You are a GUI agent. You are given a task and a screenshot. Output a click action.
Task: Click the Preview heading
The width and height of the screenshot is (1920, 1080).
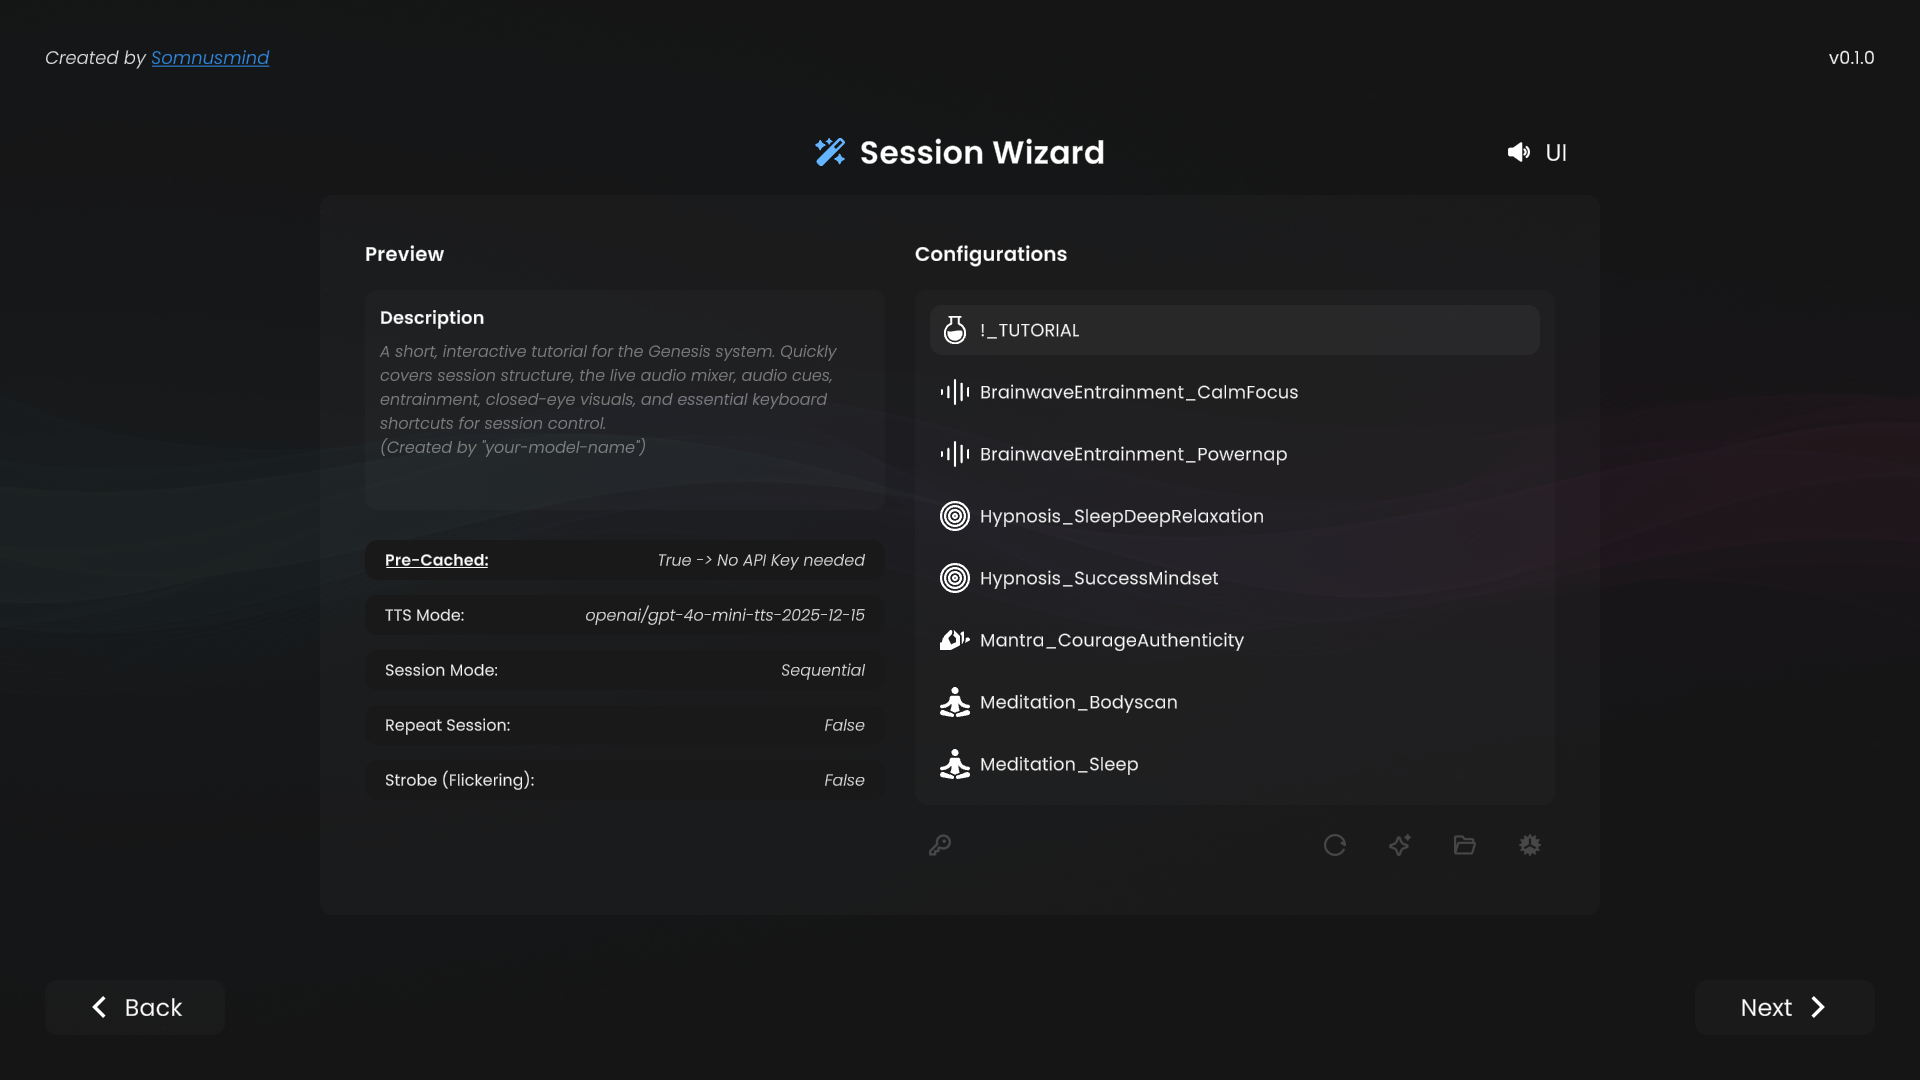coord(404,254)
